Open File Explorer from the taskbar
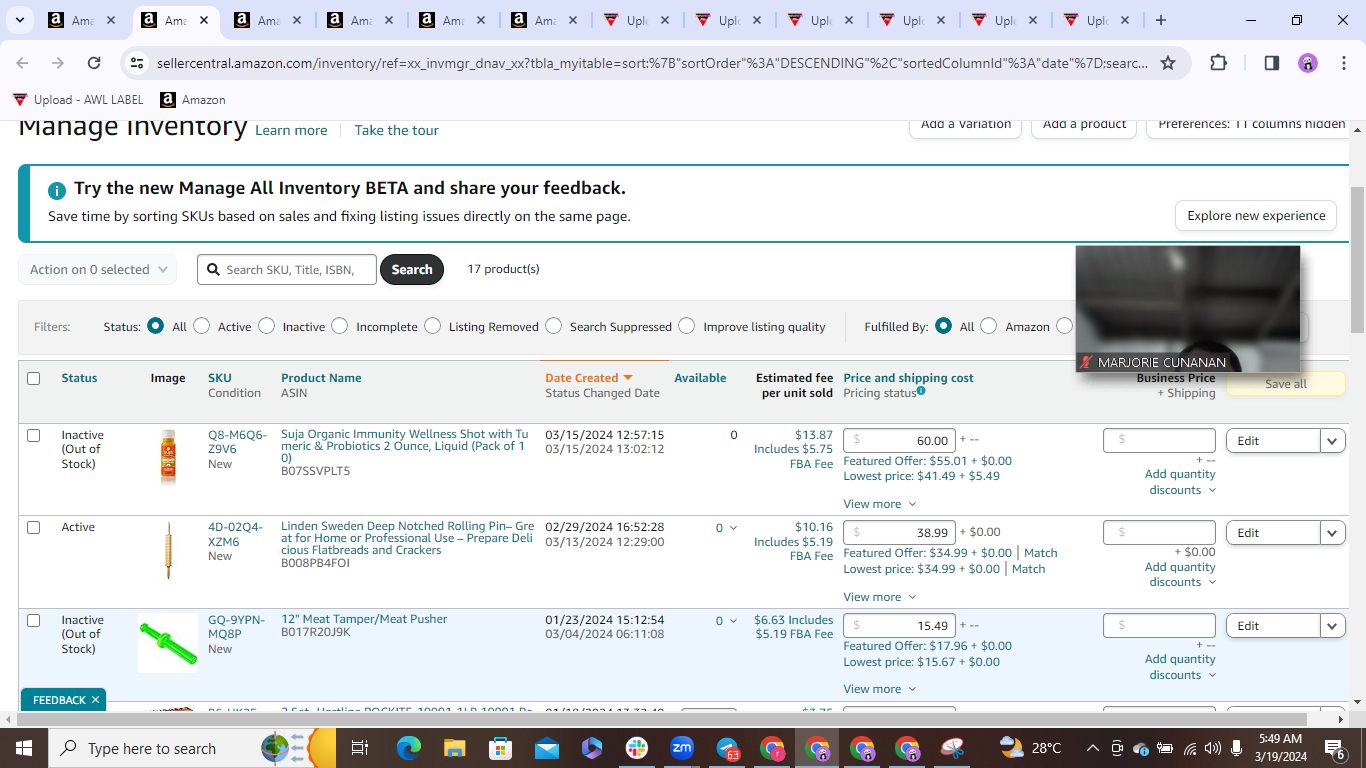This screenshot has height=768, width=1366. [x=455, y=748]
